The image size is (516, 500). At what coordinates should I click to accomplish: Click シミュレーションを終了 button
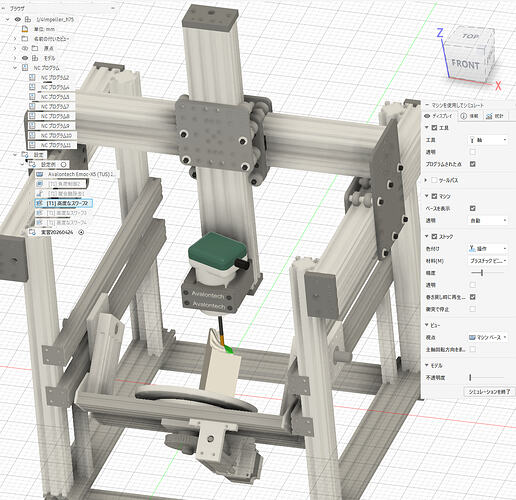point(489,392)
